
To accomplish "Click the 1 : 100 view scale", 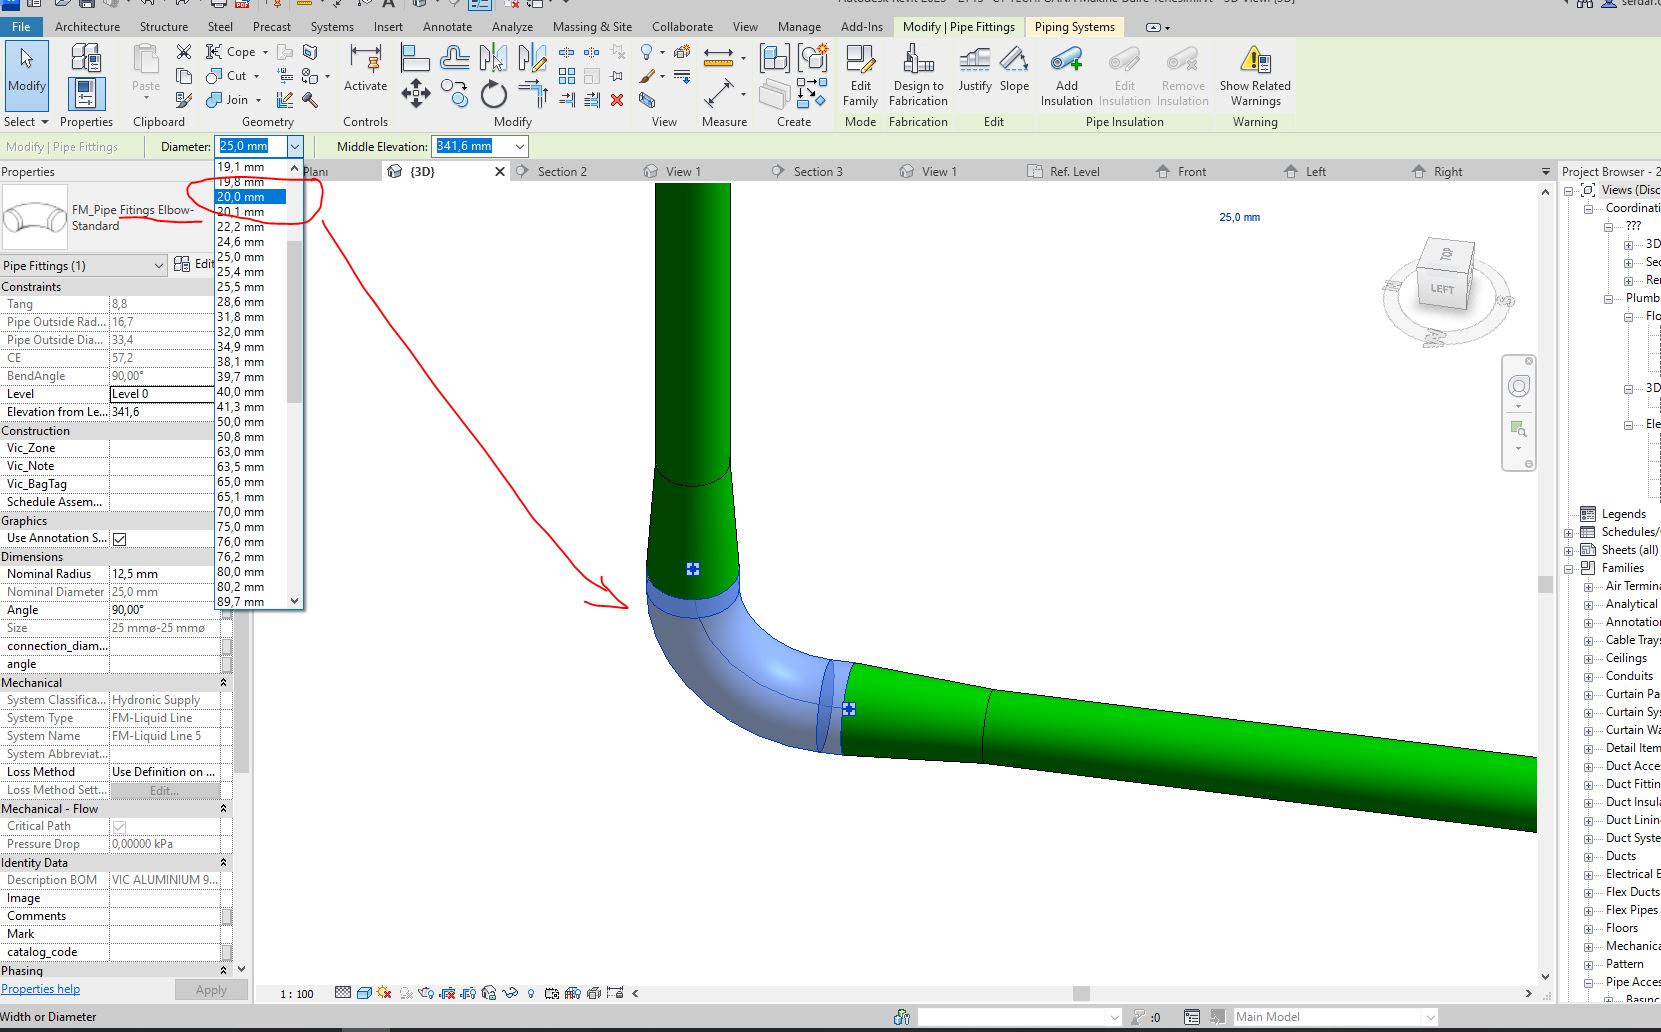I will coord(297,994).
